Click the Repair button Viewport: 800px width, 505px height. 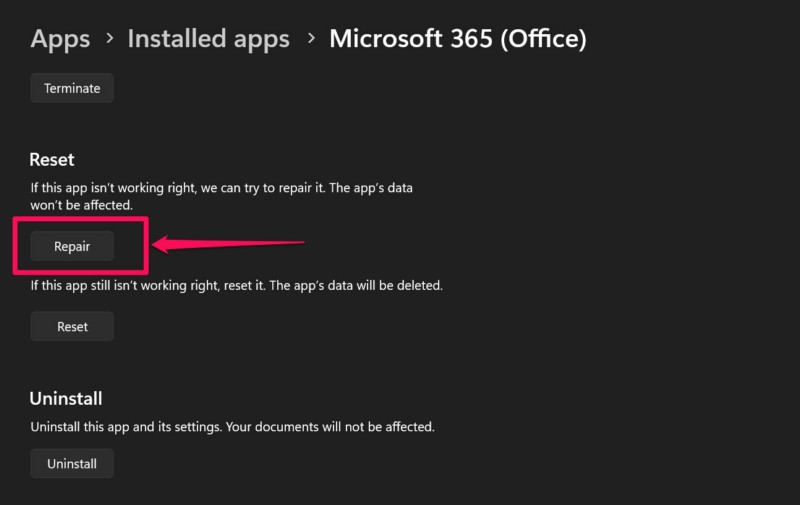click(x=72, y=246)
